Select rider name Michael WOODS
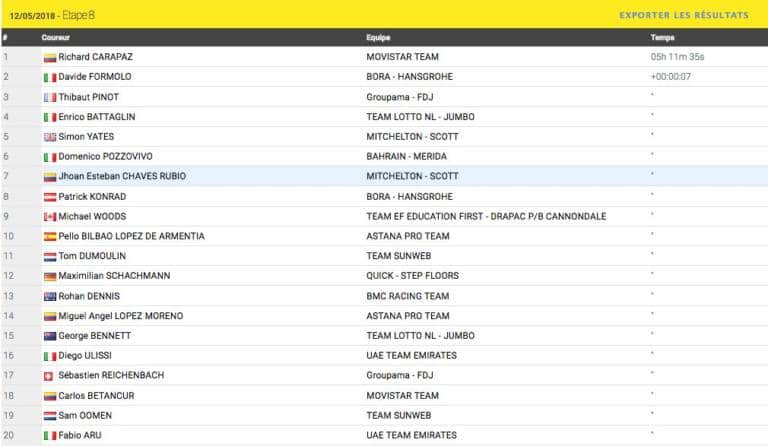The height and width of the screenshot is (446, 768). [92, 216]
